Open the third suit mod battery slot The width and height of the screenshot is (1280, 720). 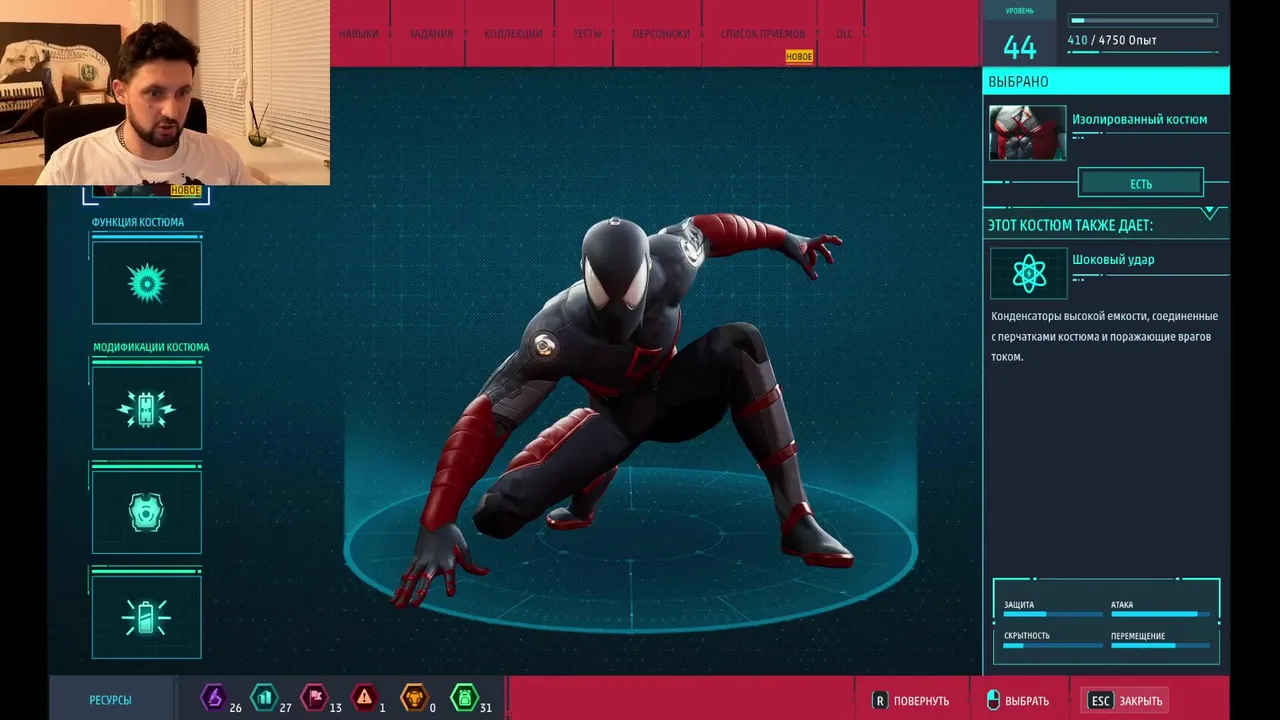pyautogui.click(x=147, y=617)
